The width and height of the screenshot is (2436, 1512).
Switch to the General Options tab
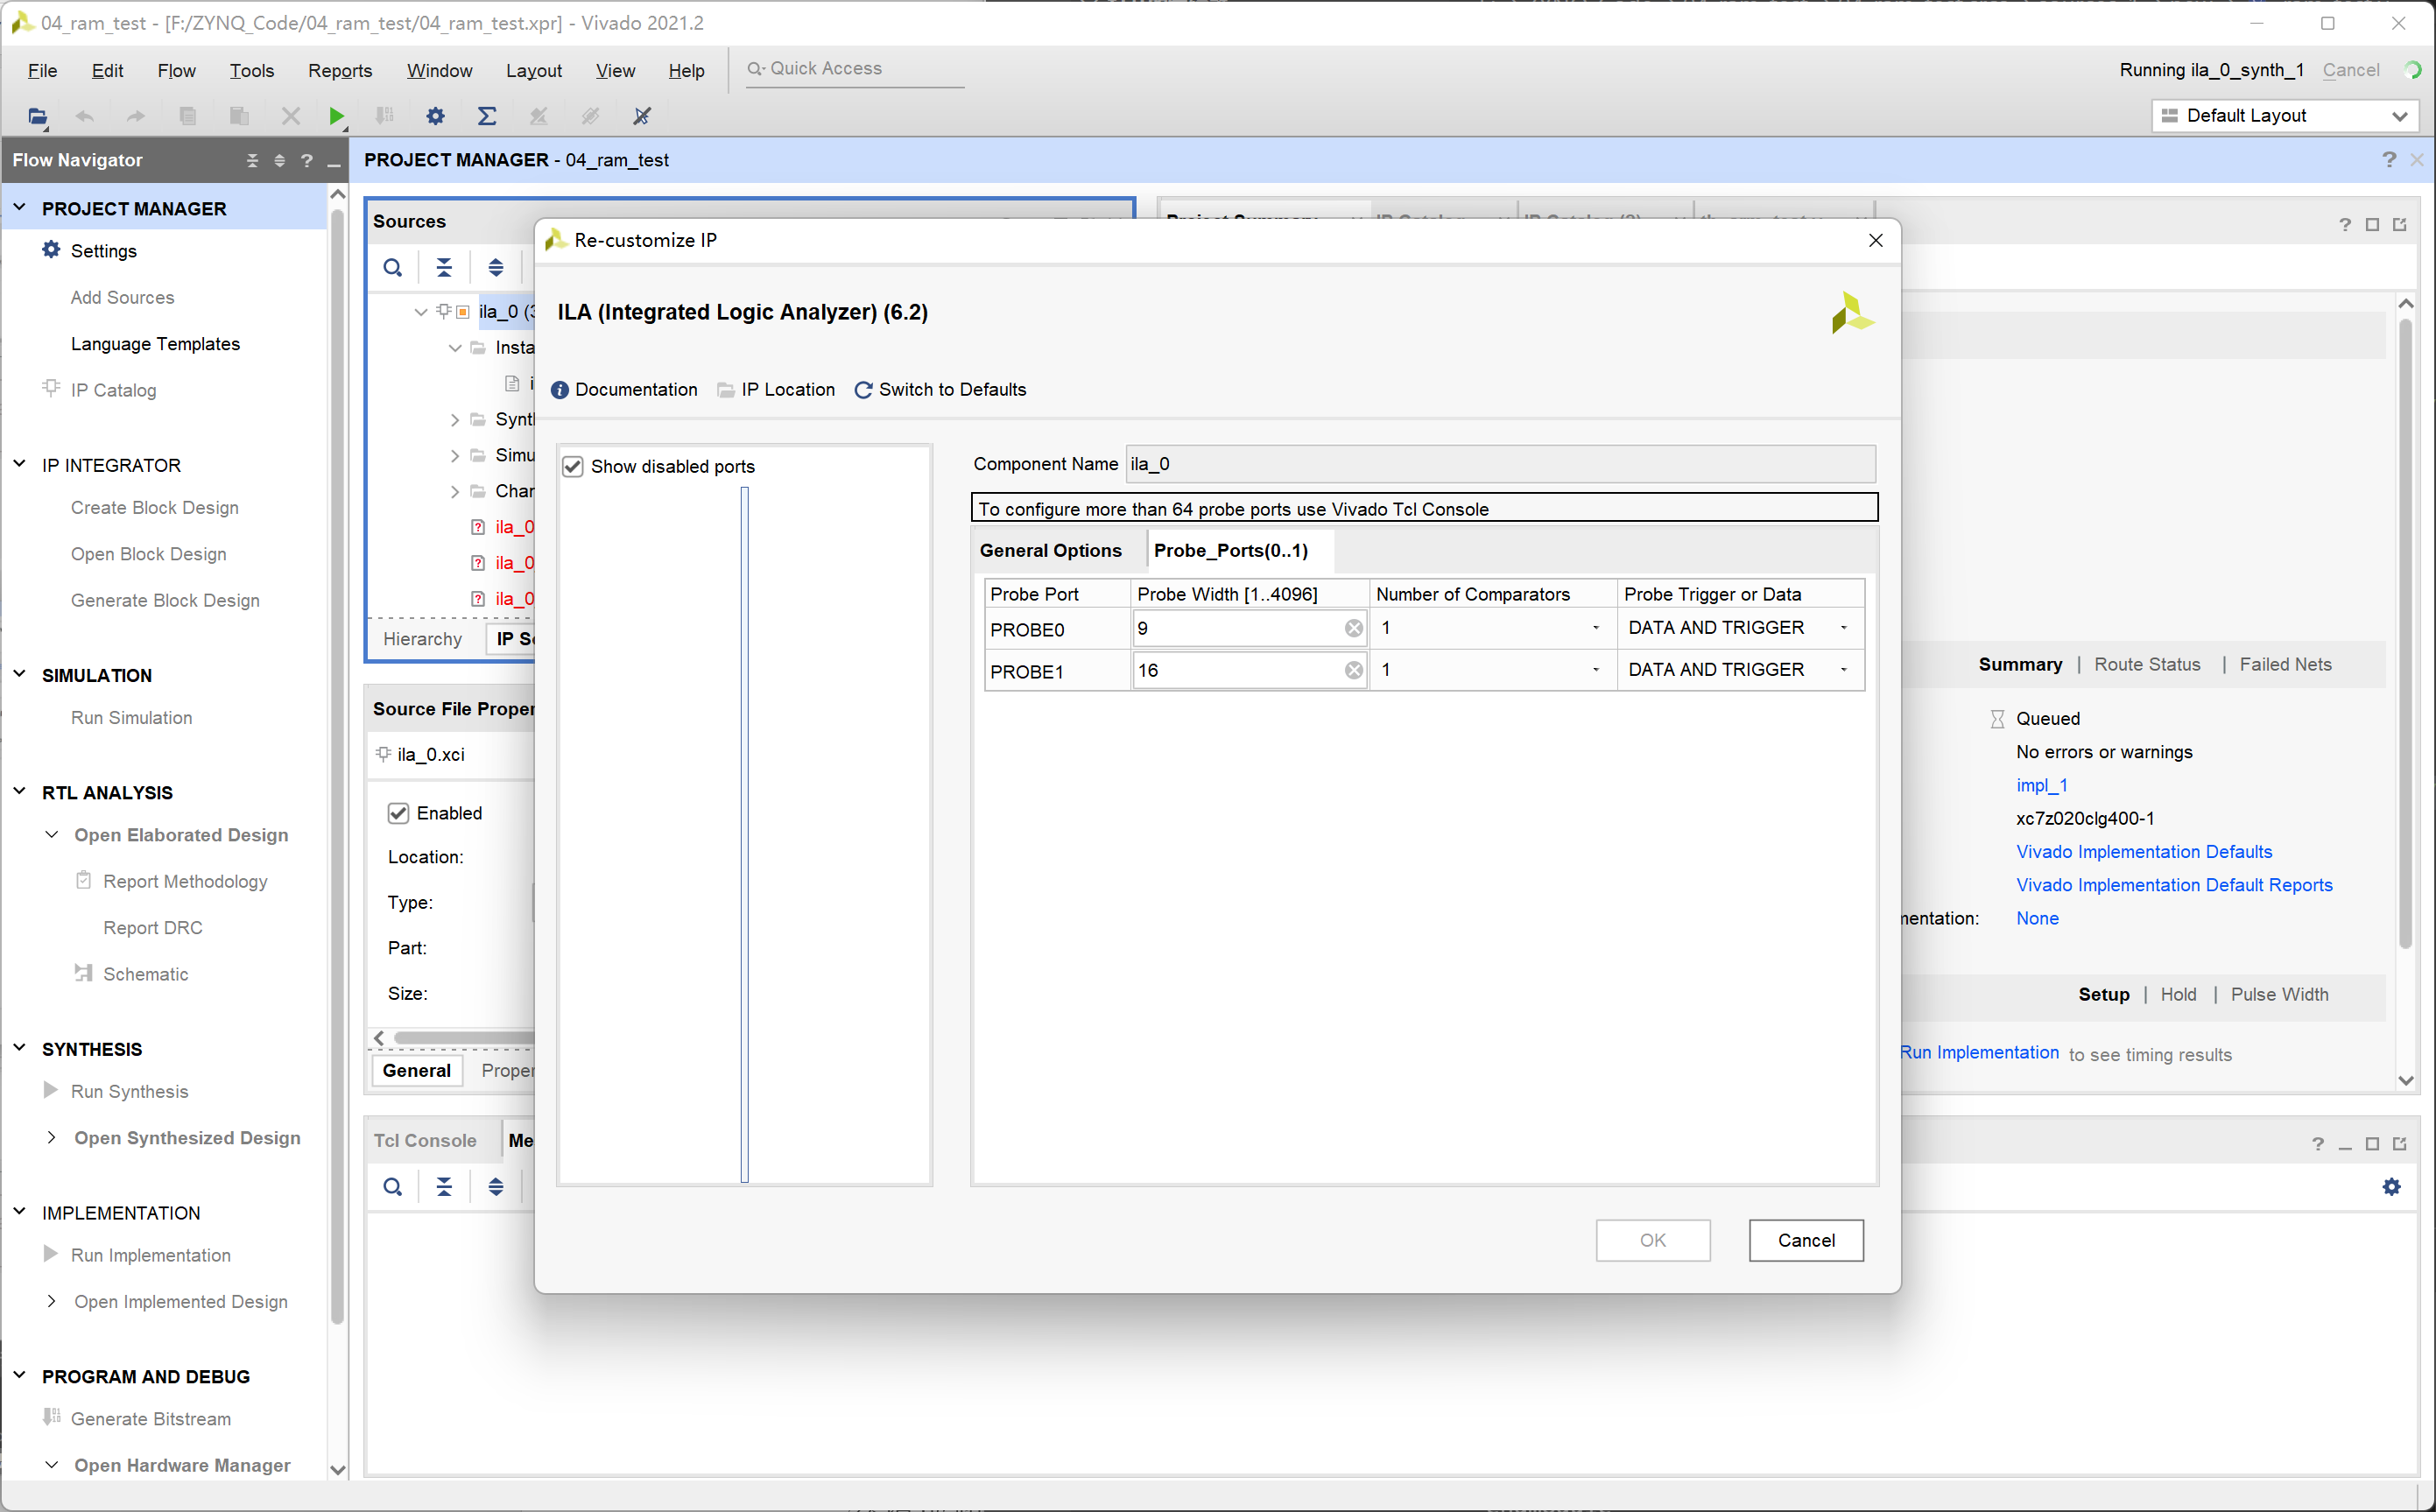1050,551
